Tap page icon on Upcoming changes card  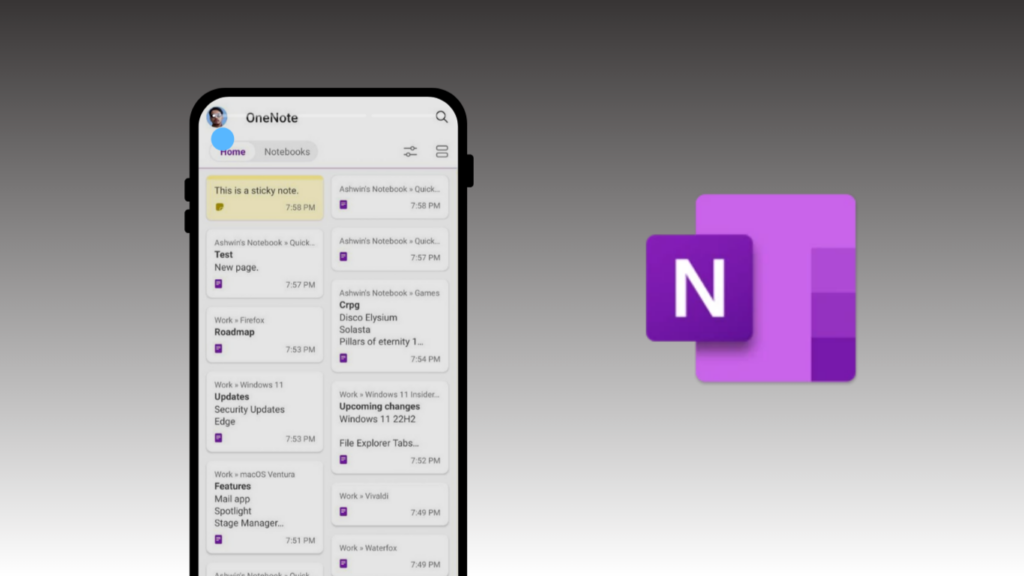(344, 460)
